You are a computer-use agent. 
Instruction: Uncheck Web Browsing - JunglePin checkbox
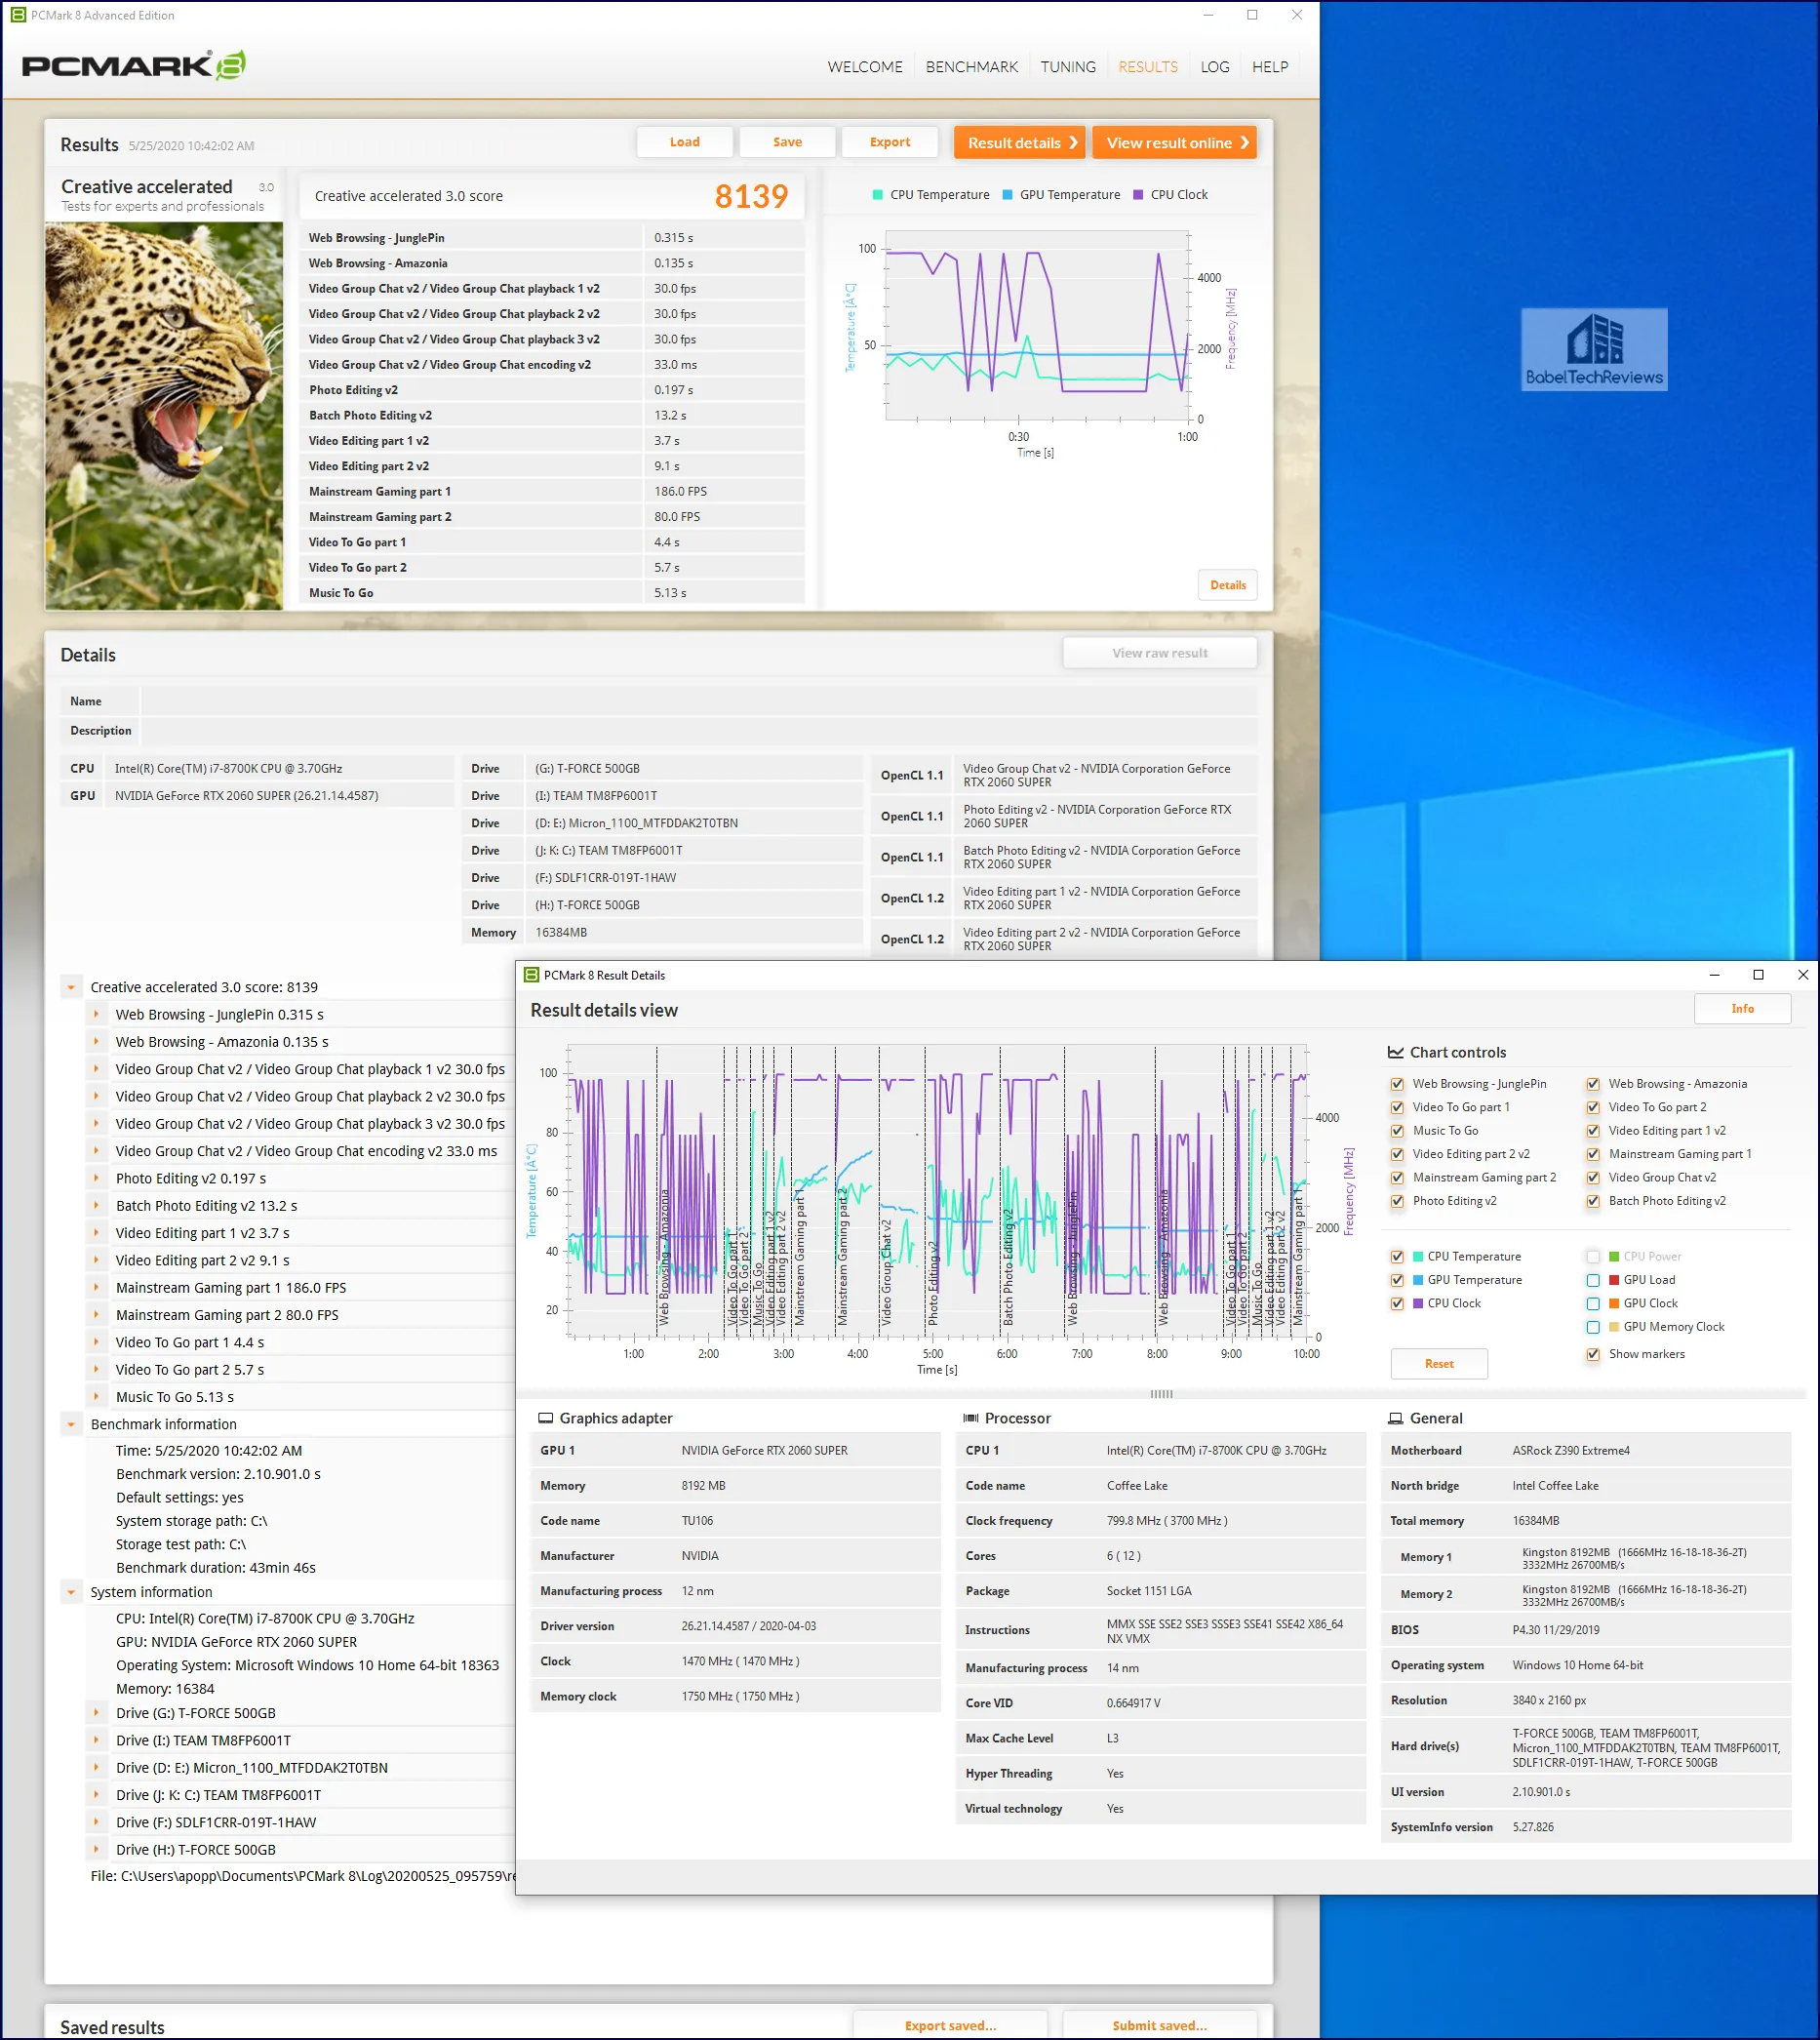coord(1397,1084)
